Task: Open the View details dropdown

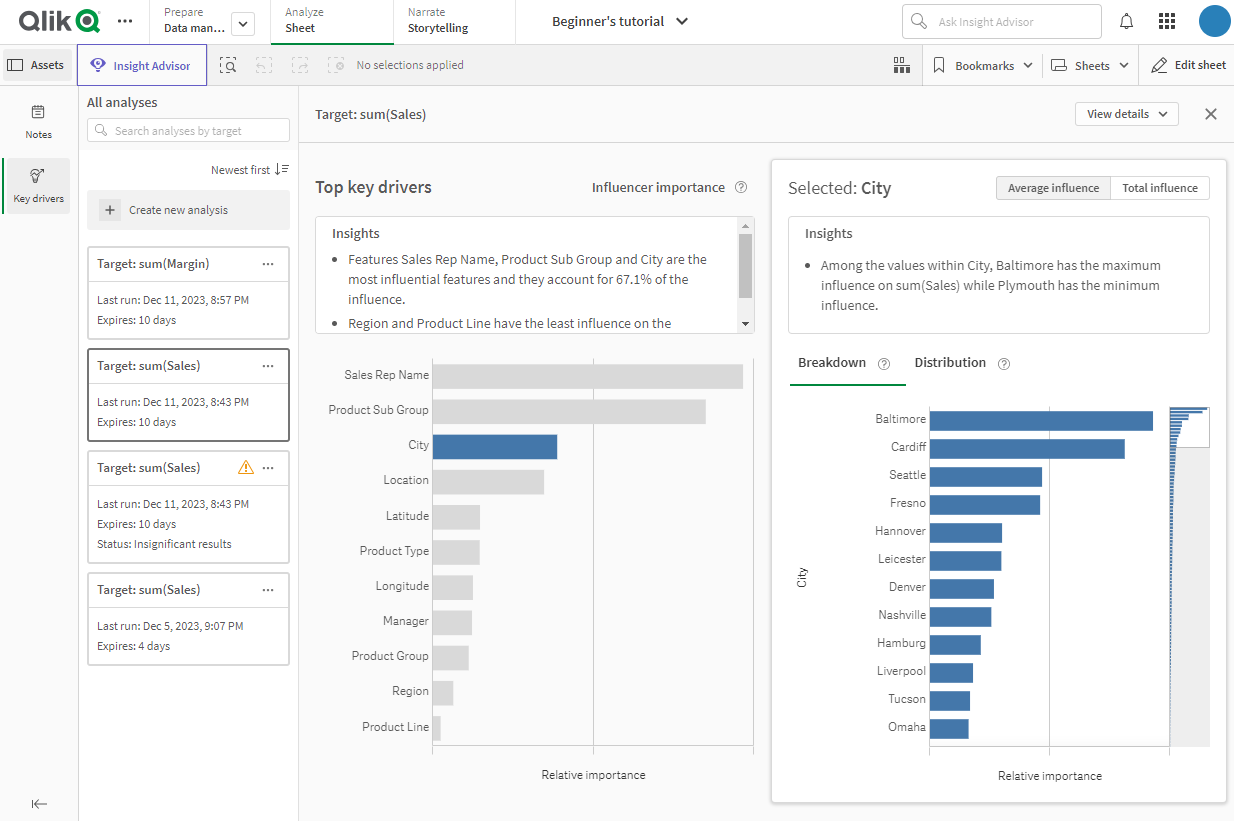Action: pyautogui.click(x=1126, y=113)
